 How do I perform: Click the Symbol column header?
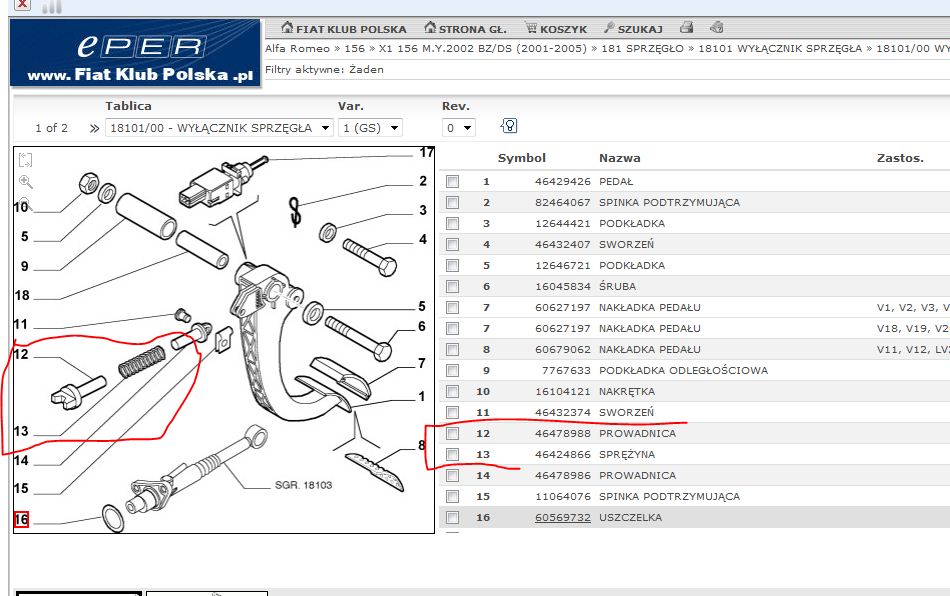click(522, 158)
